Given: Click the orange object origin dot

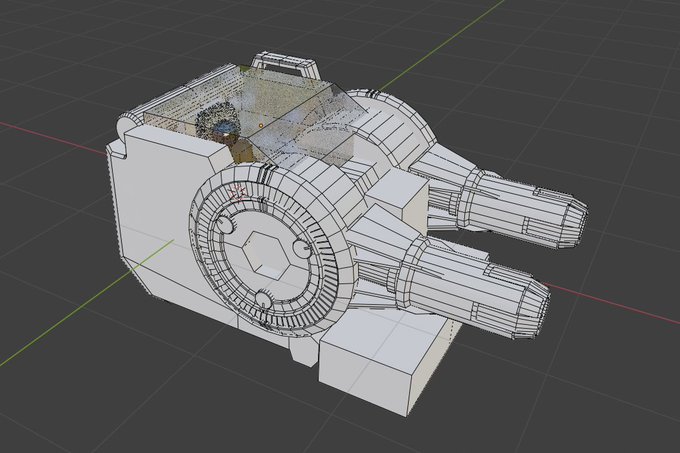Looking at the screenshot, I should [261, 126].
